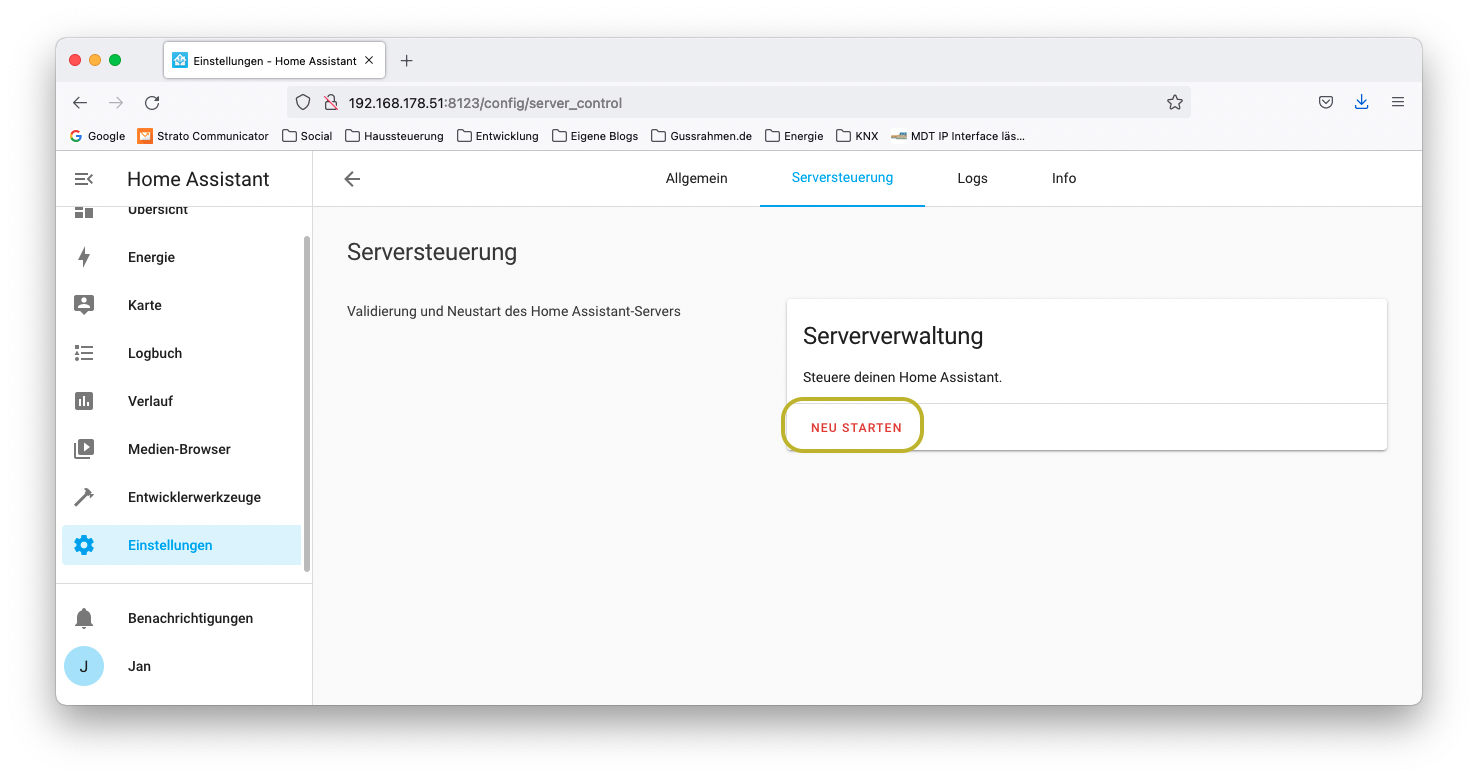Open the Medien-Browser play icon
This screenshot has width=1478, height=779.
pyautogui.click(x=84, y=449)
